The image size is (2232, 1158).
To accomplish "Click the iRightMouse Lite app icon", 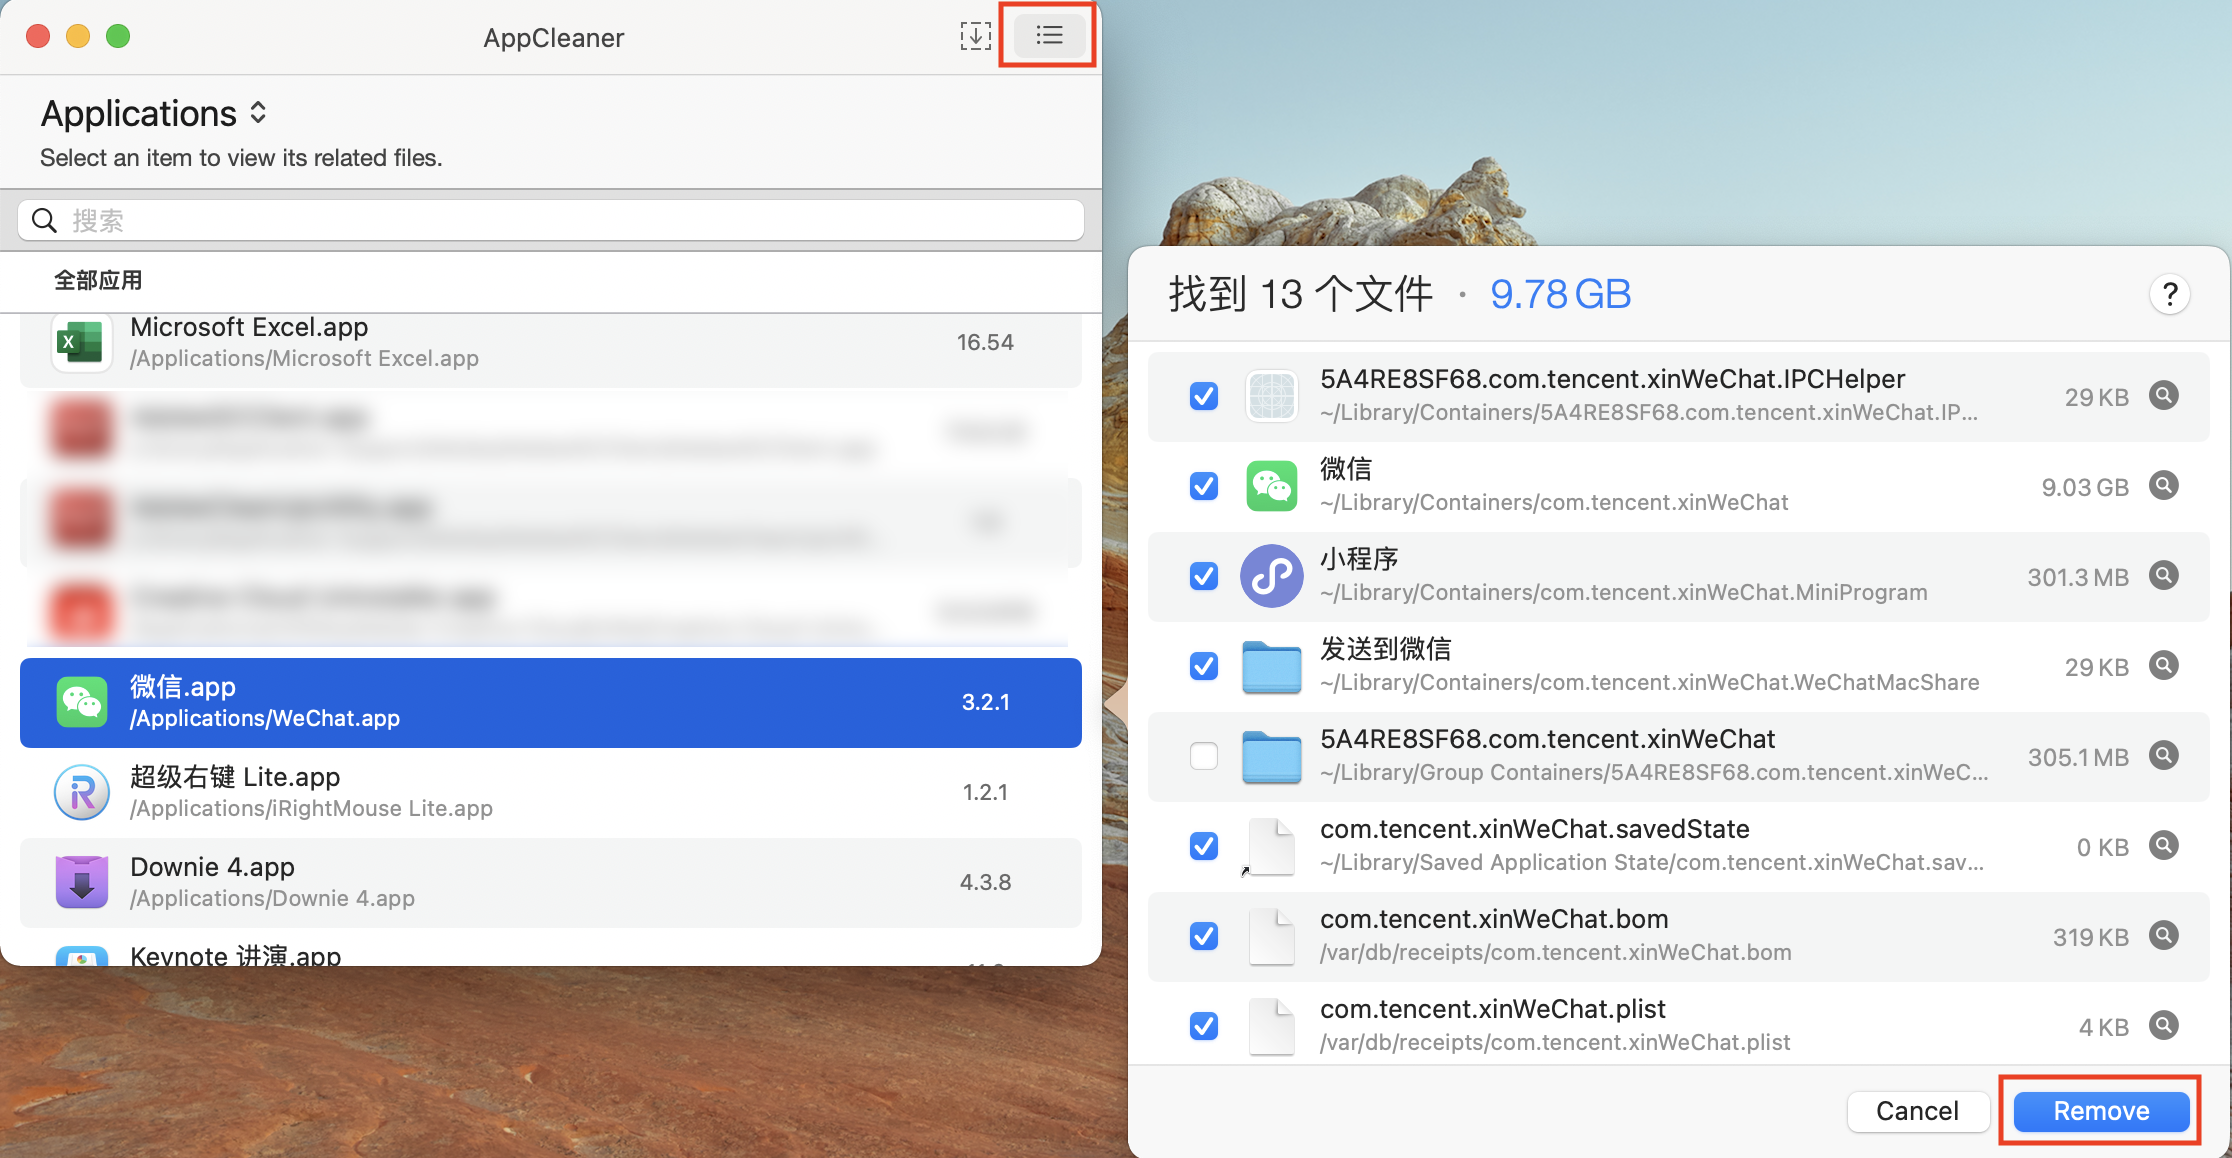I will coord(81,792).
